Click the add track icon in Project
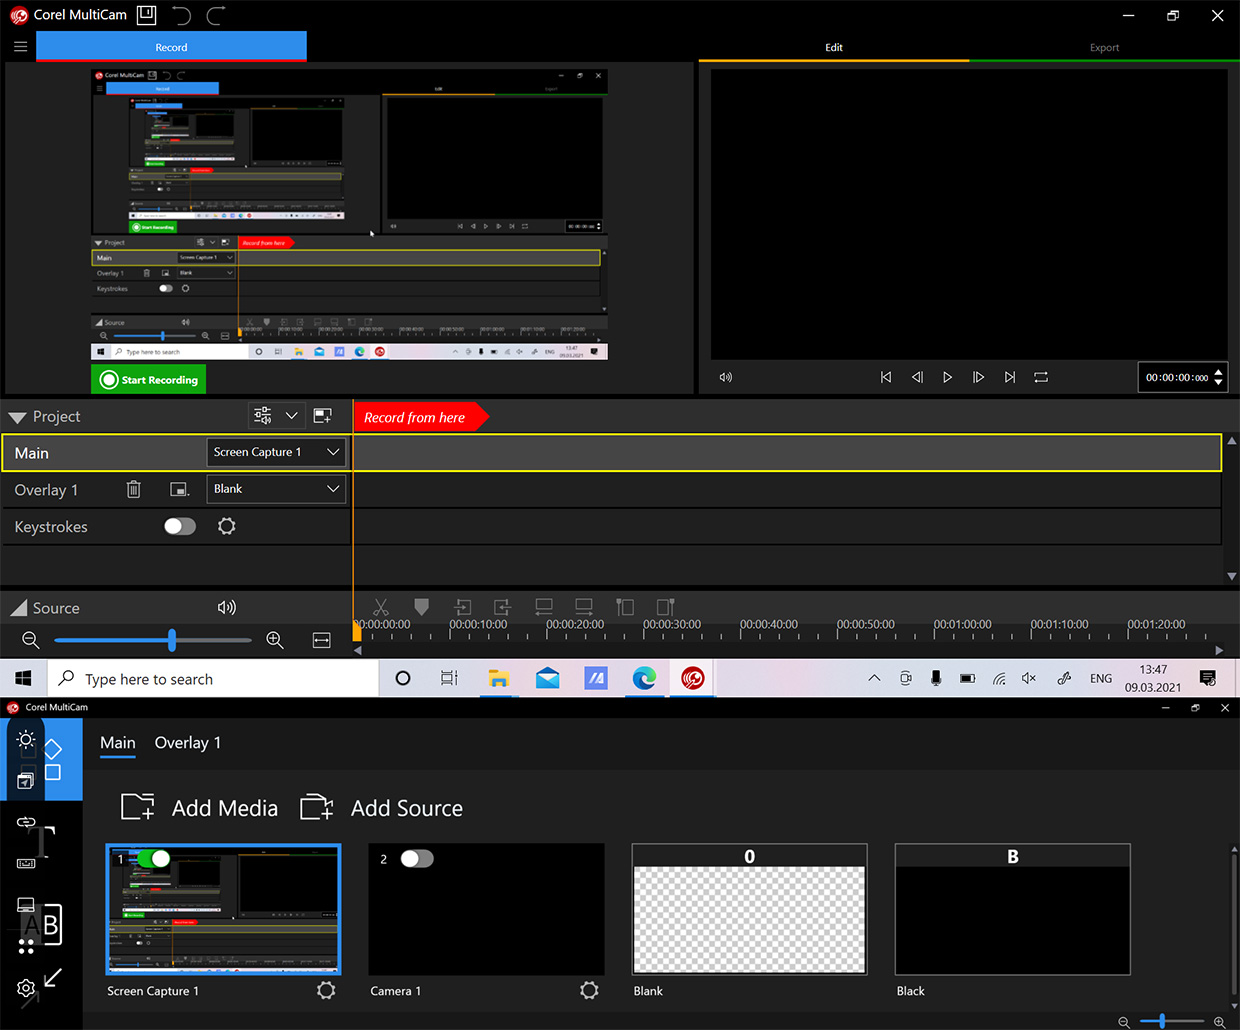The image size is (1240, 1030). pos(322,416)
